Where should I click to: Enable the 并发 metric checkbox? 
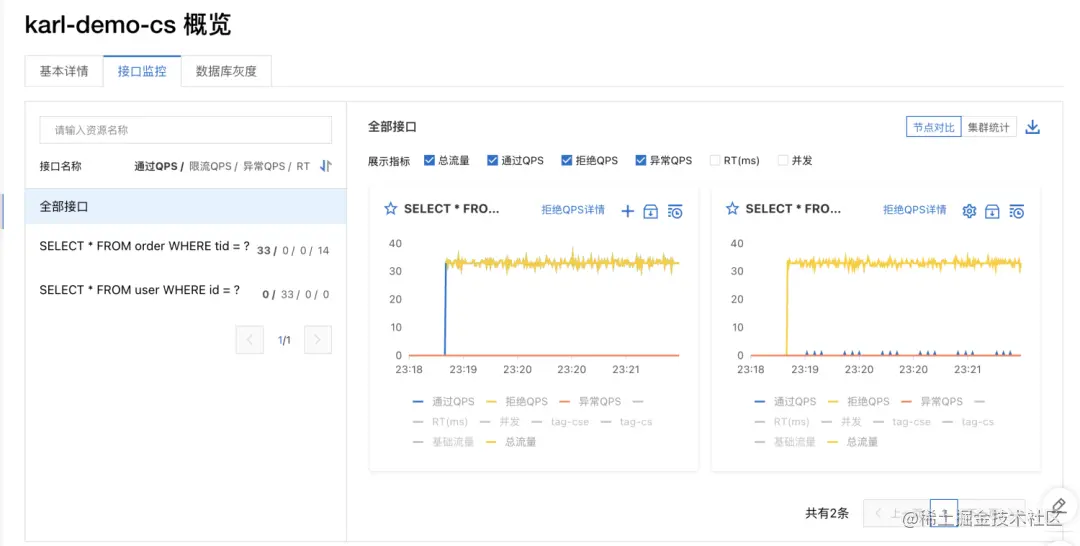[x=782, y=160]
